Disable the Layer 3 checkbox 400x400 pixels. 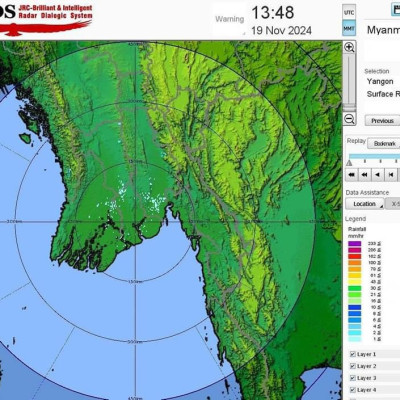[353, 378]
